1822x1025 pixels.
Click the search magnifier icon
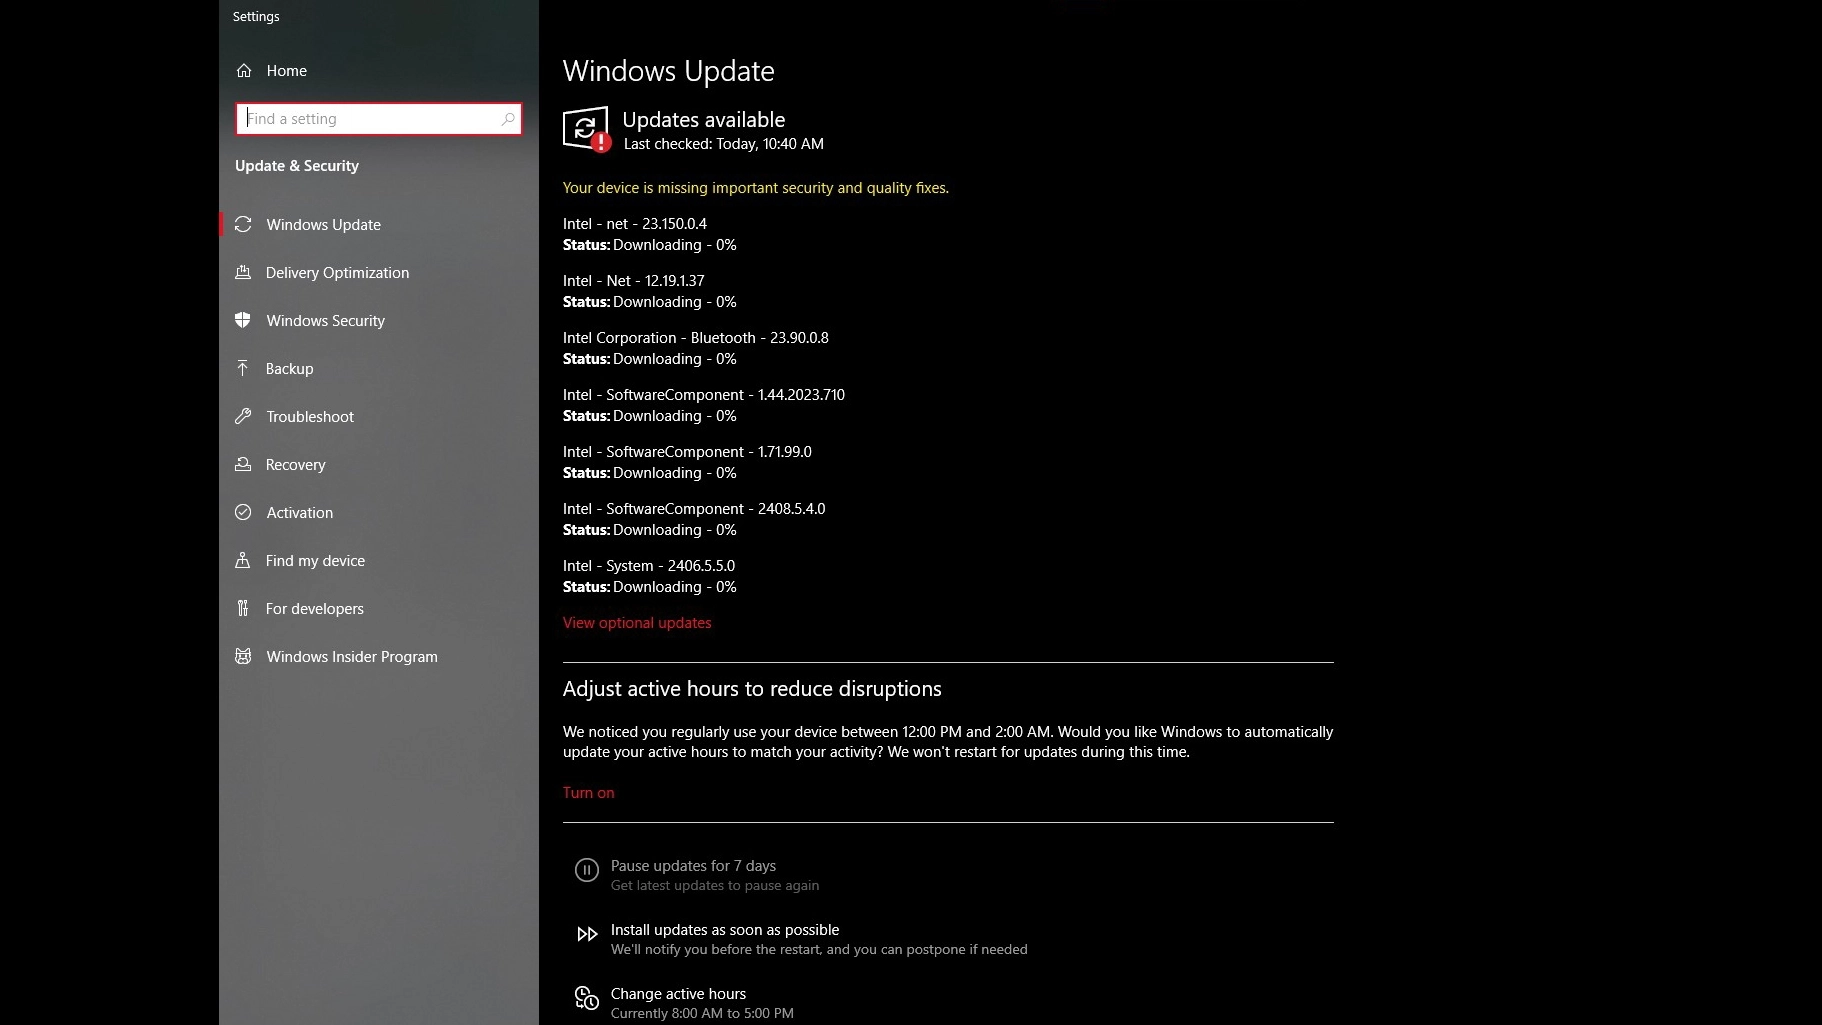tap(507, 119)
